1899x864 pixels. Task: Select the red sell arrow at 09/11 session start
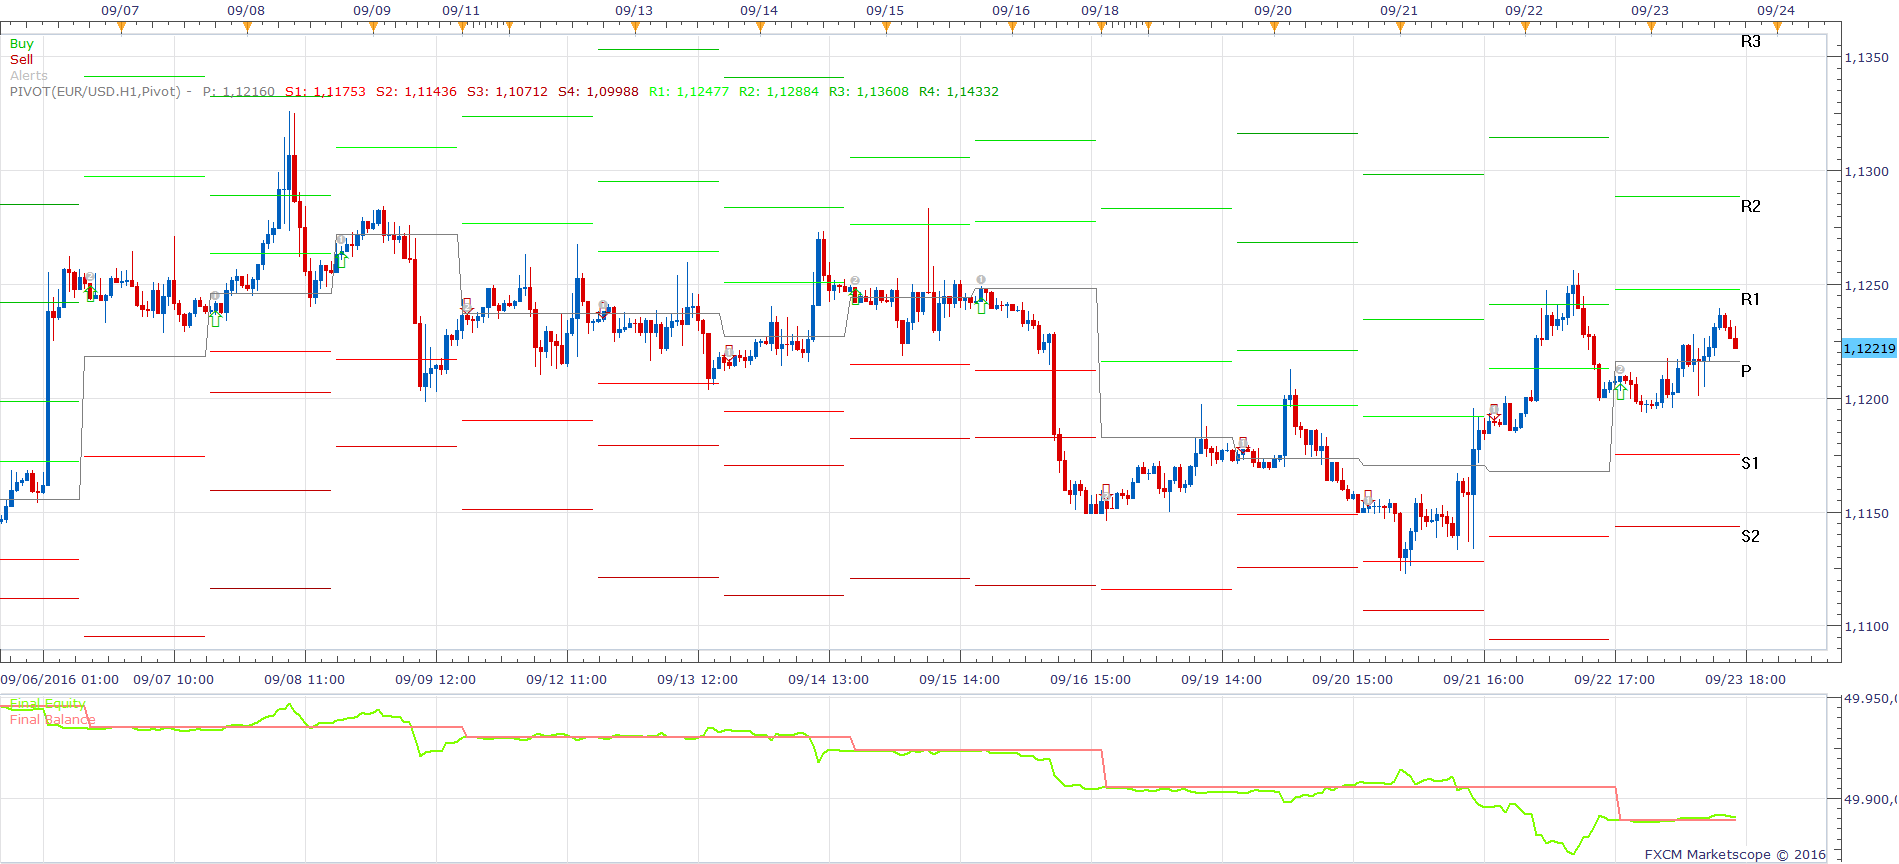point(467,306)
